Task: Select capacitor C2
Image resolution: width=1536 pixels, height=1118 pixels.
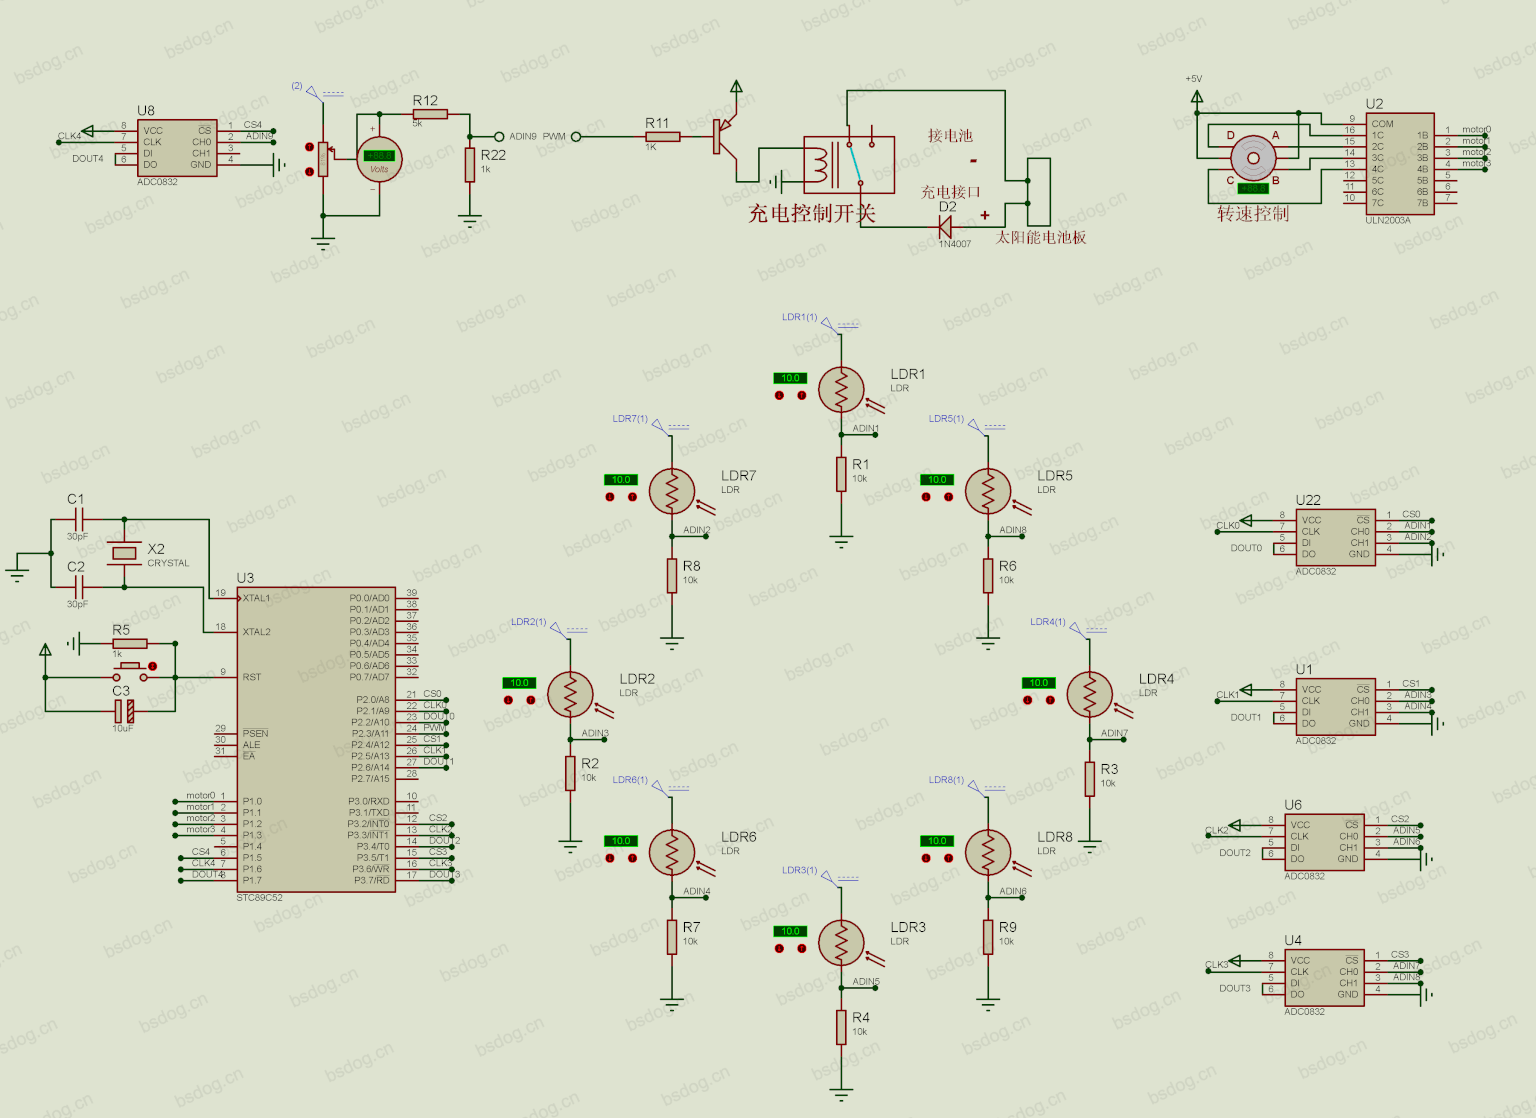Action: click(x=79, y=587)
